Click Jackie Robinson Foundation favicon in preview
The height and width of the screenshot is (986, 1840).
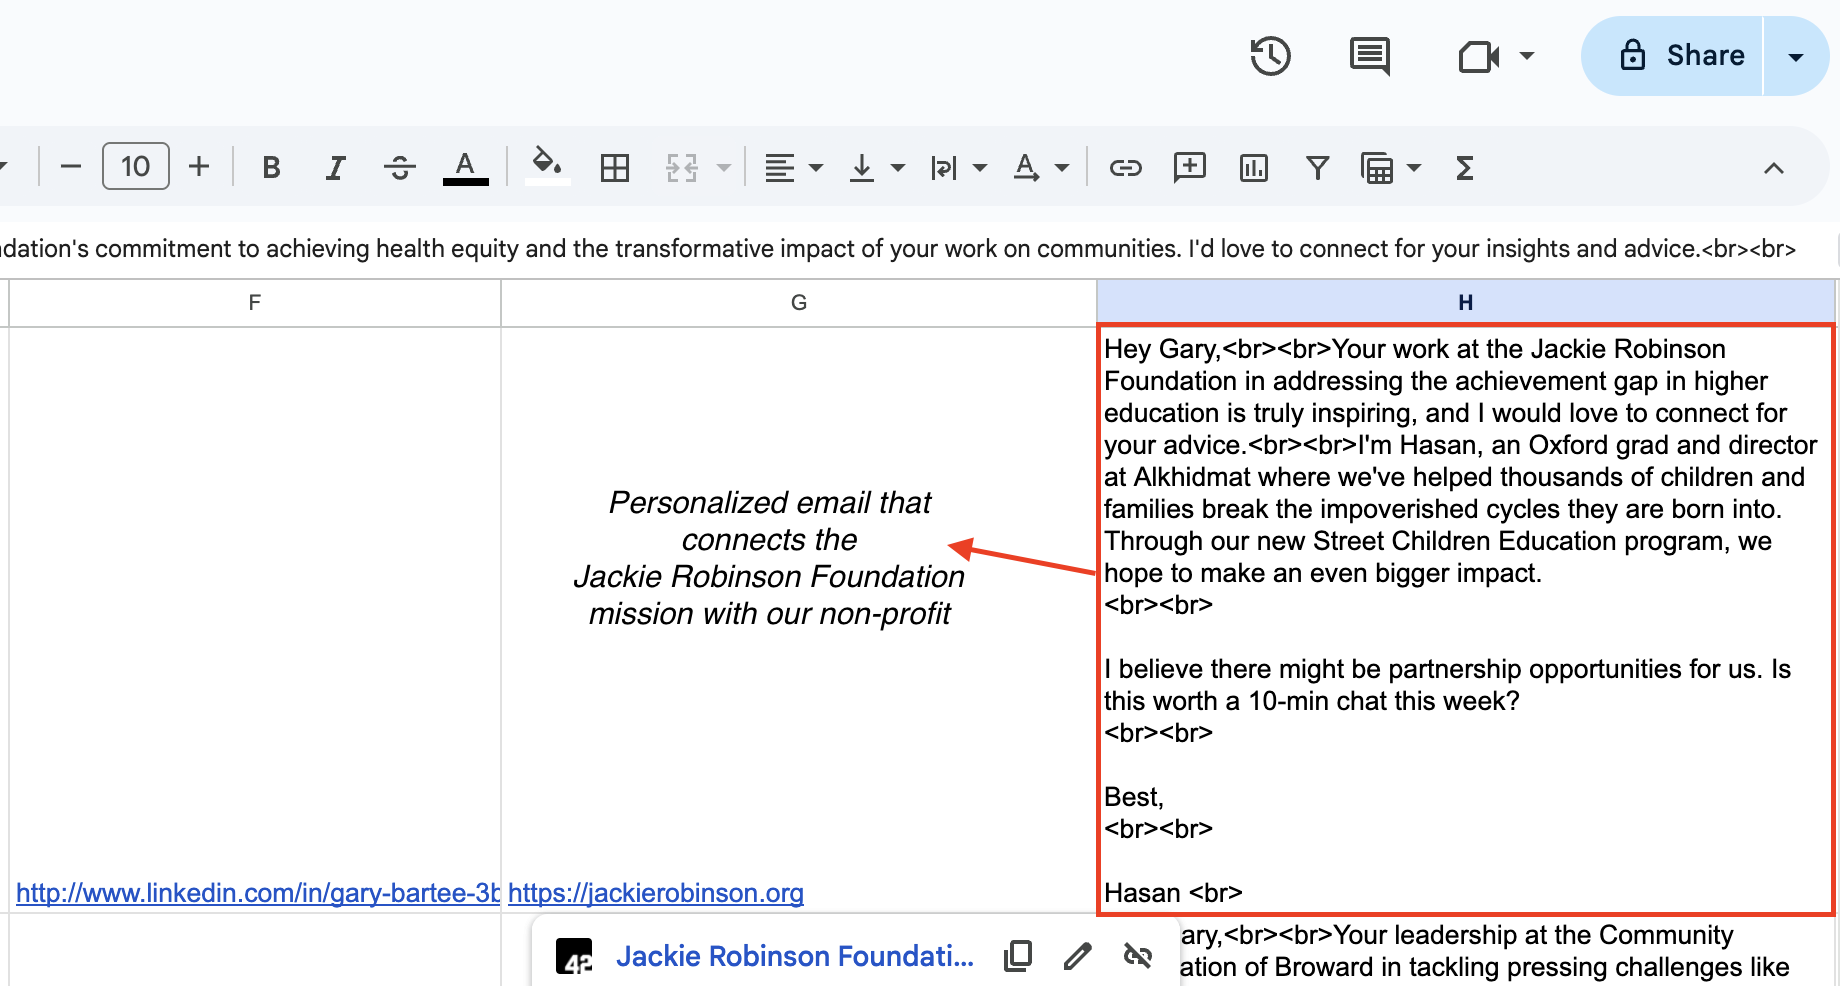tap(574, 957)
